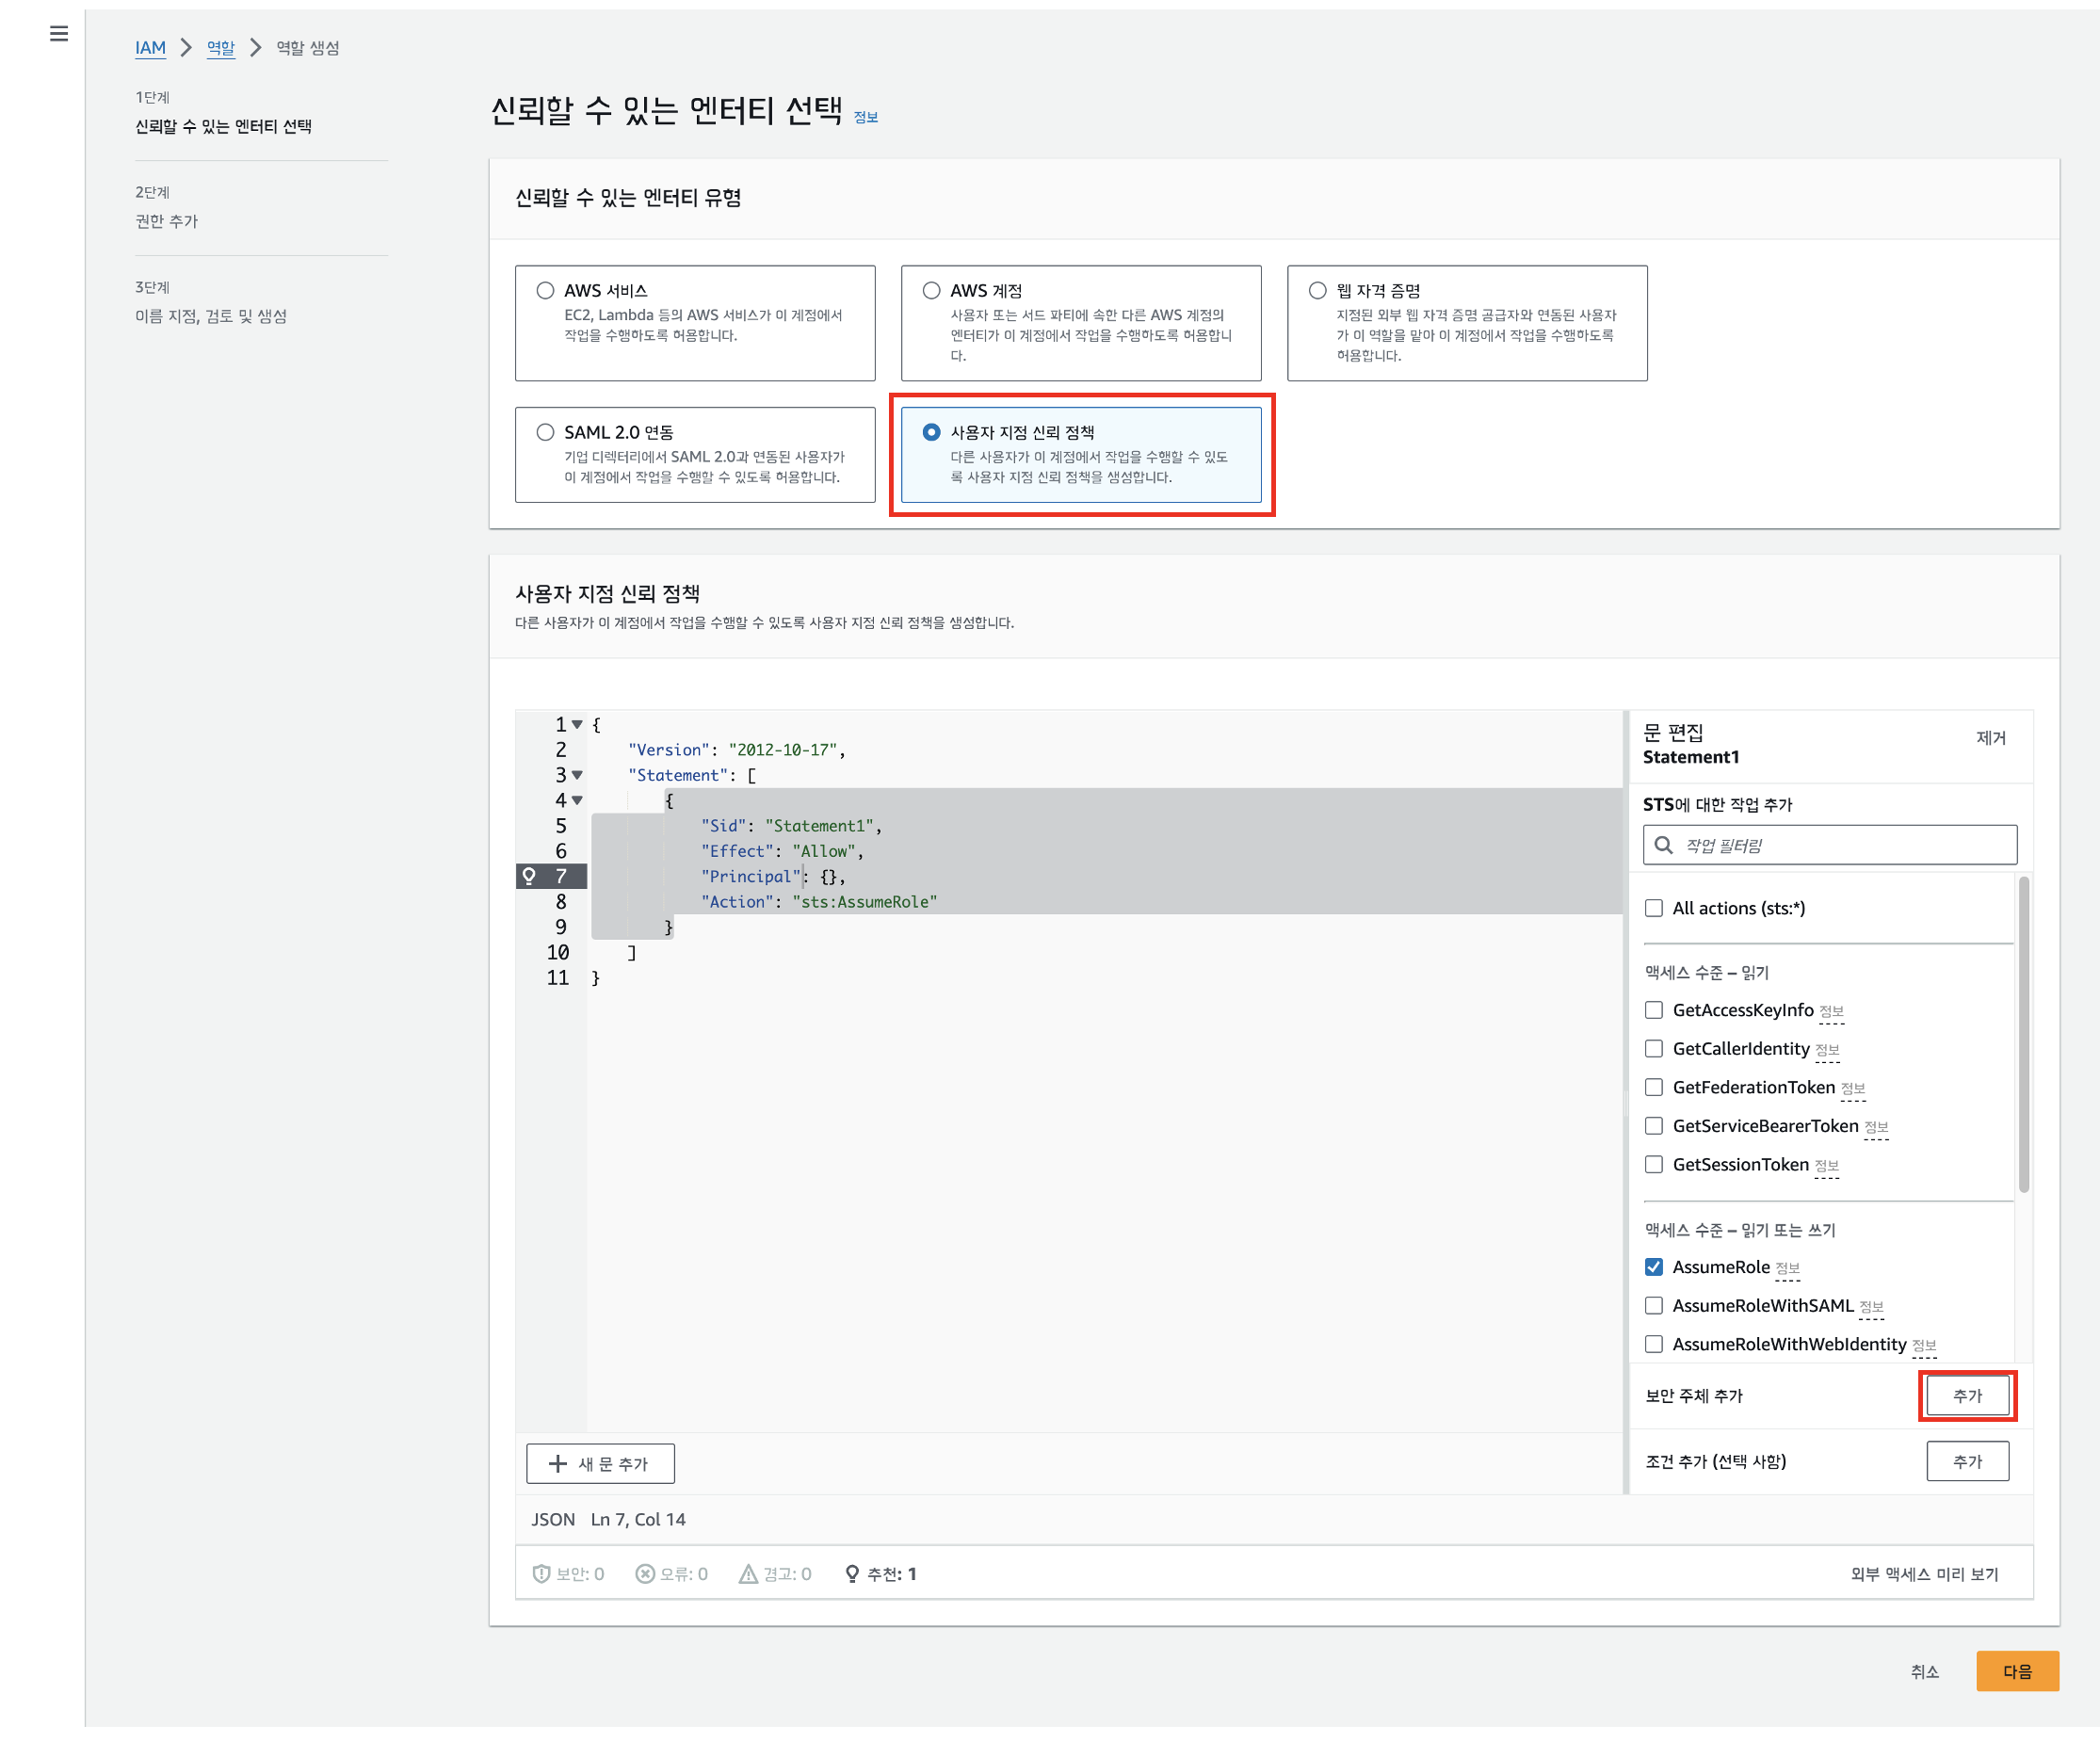Click the lightbulb suggestion icon on line 7

(529, 876)
